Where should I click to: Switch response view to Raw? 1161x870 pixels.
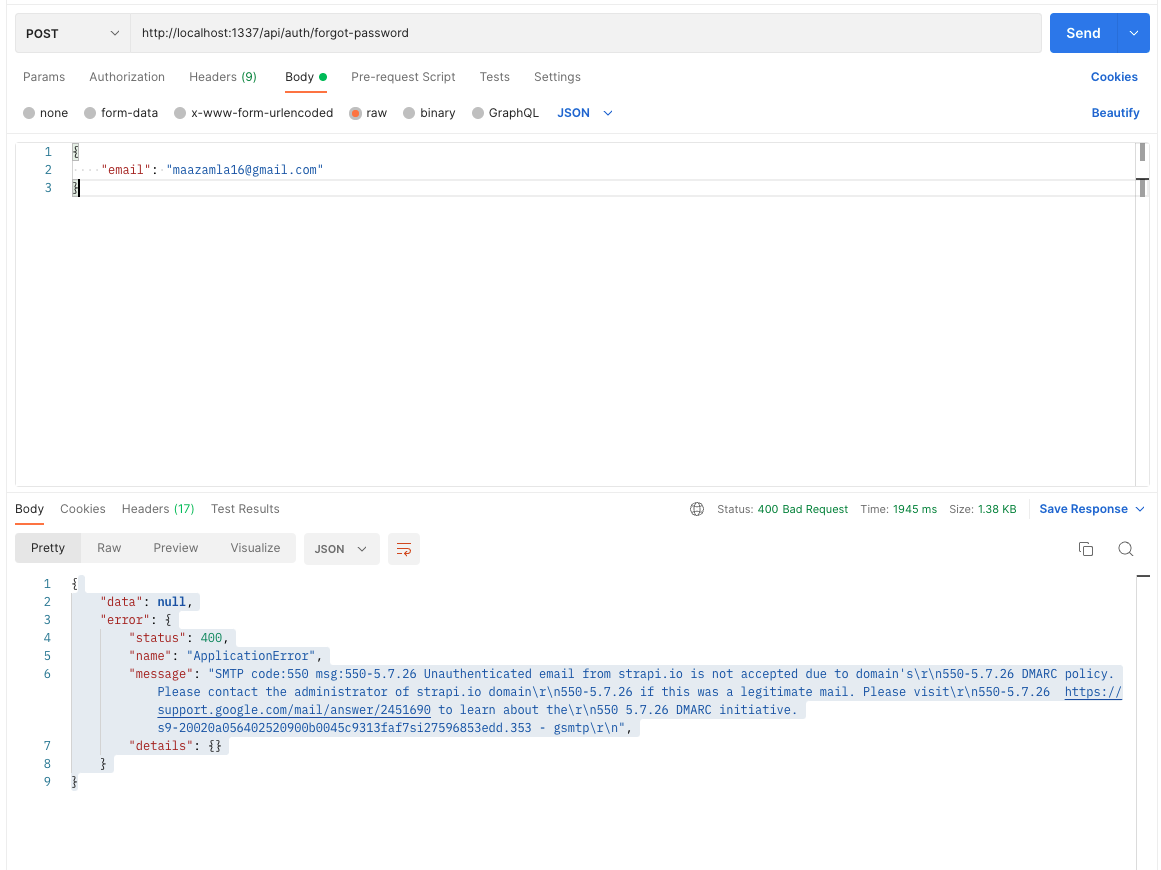[x=108, y=548]
